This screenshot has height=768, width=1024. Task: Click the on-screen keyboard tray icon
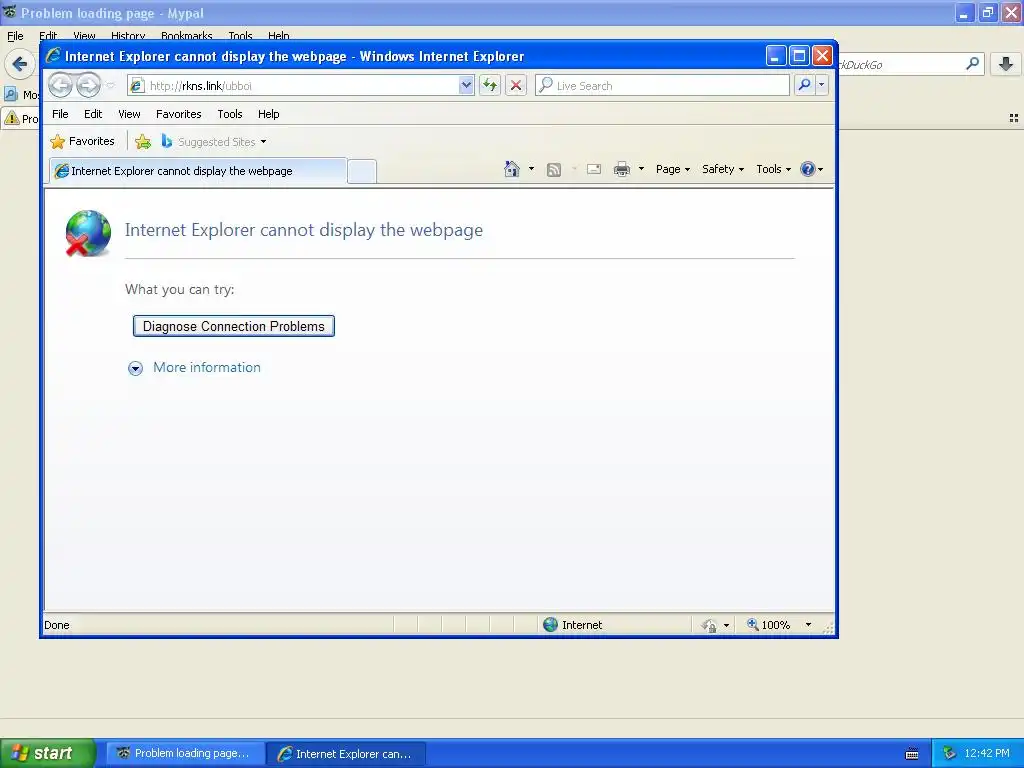click(912, 754)
